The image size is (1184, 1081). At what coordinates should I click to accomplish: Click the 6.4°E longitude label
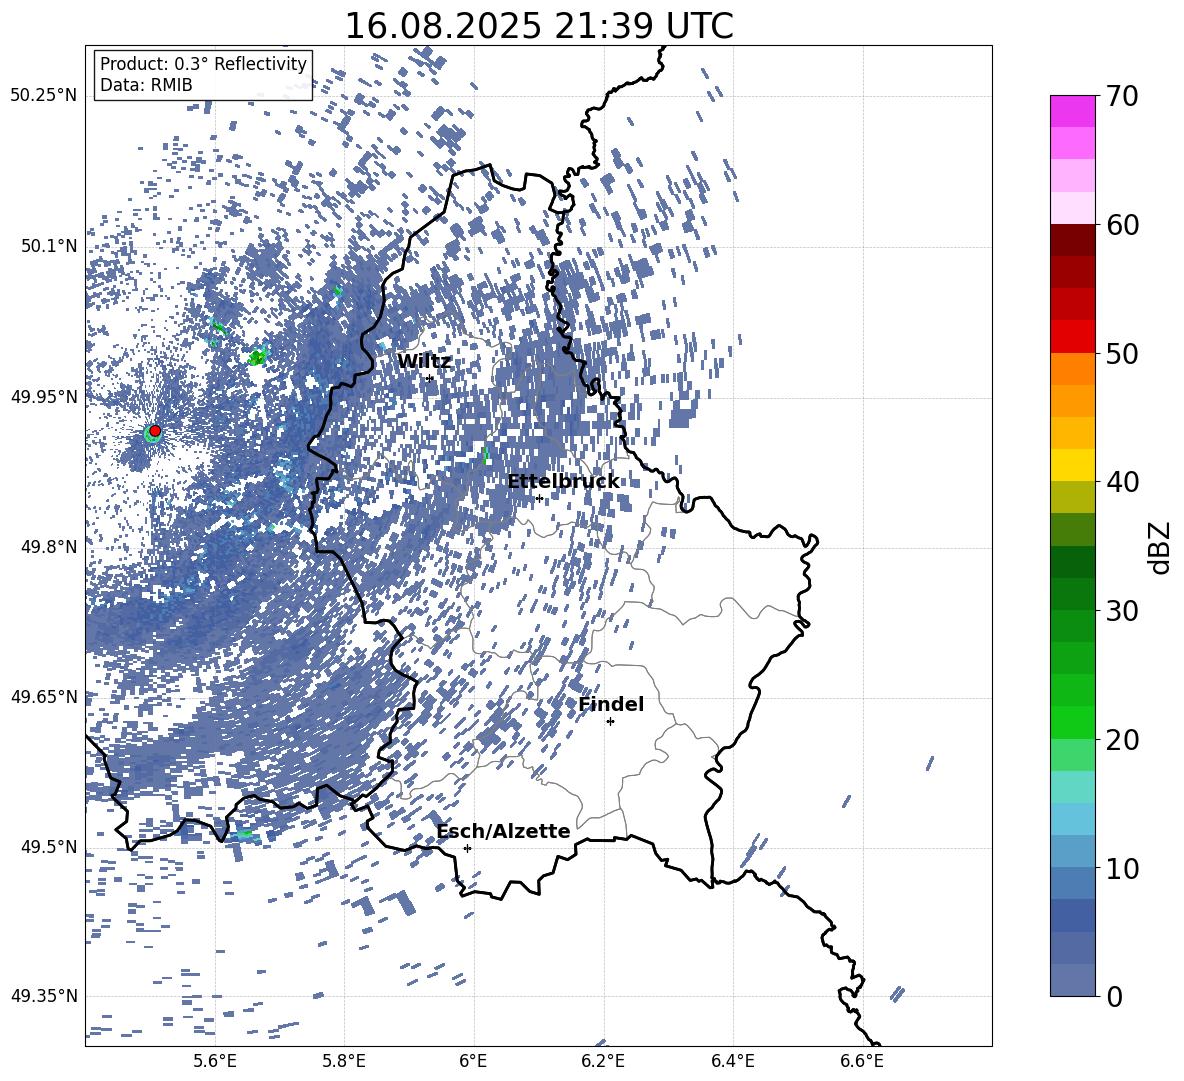(x=732, y=1061)
